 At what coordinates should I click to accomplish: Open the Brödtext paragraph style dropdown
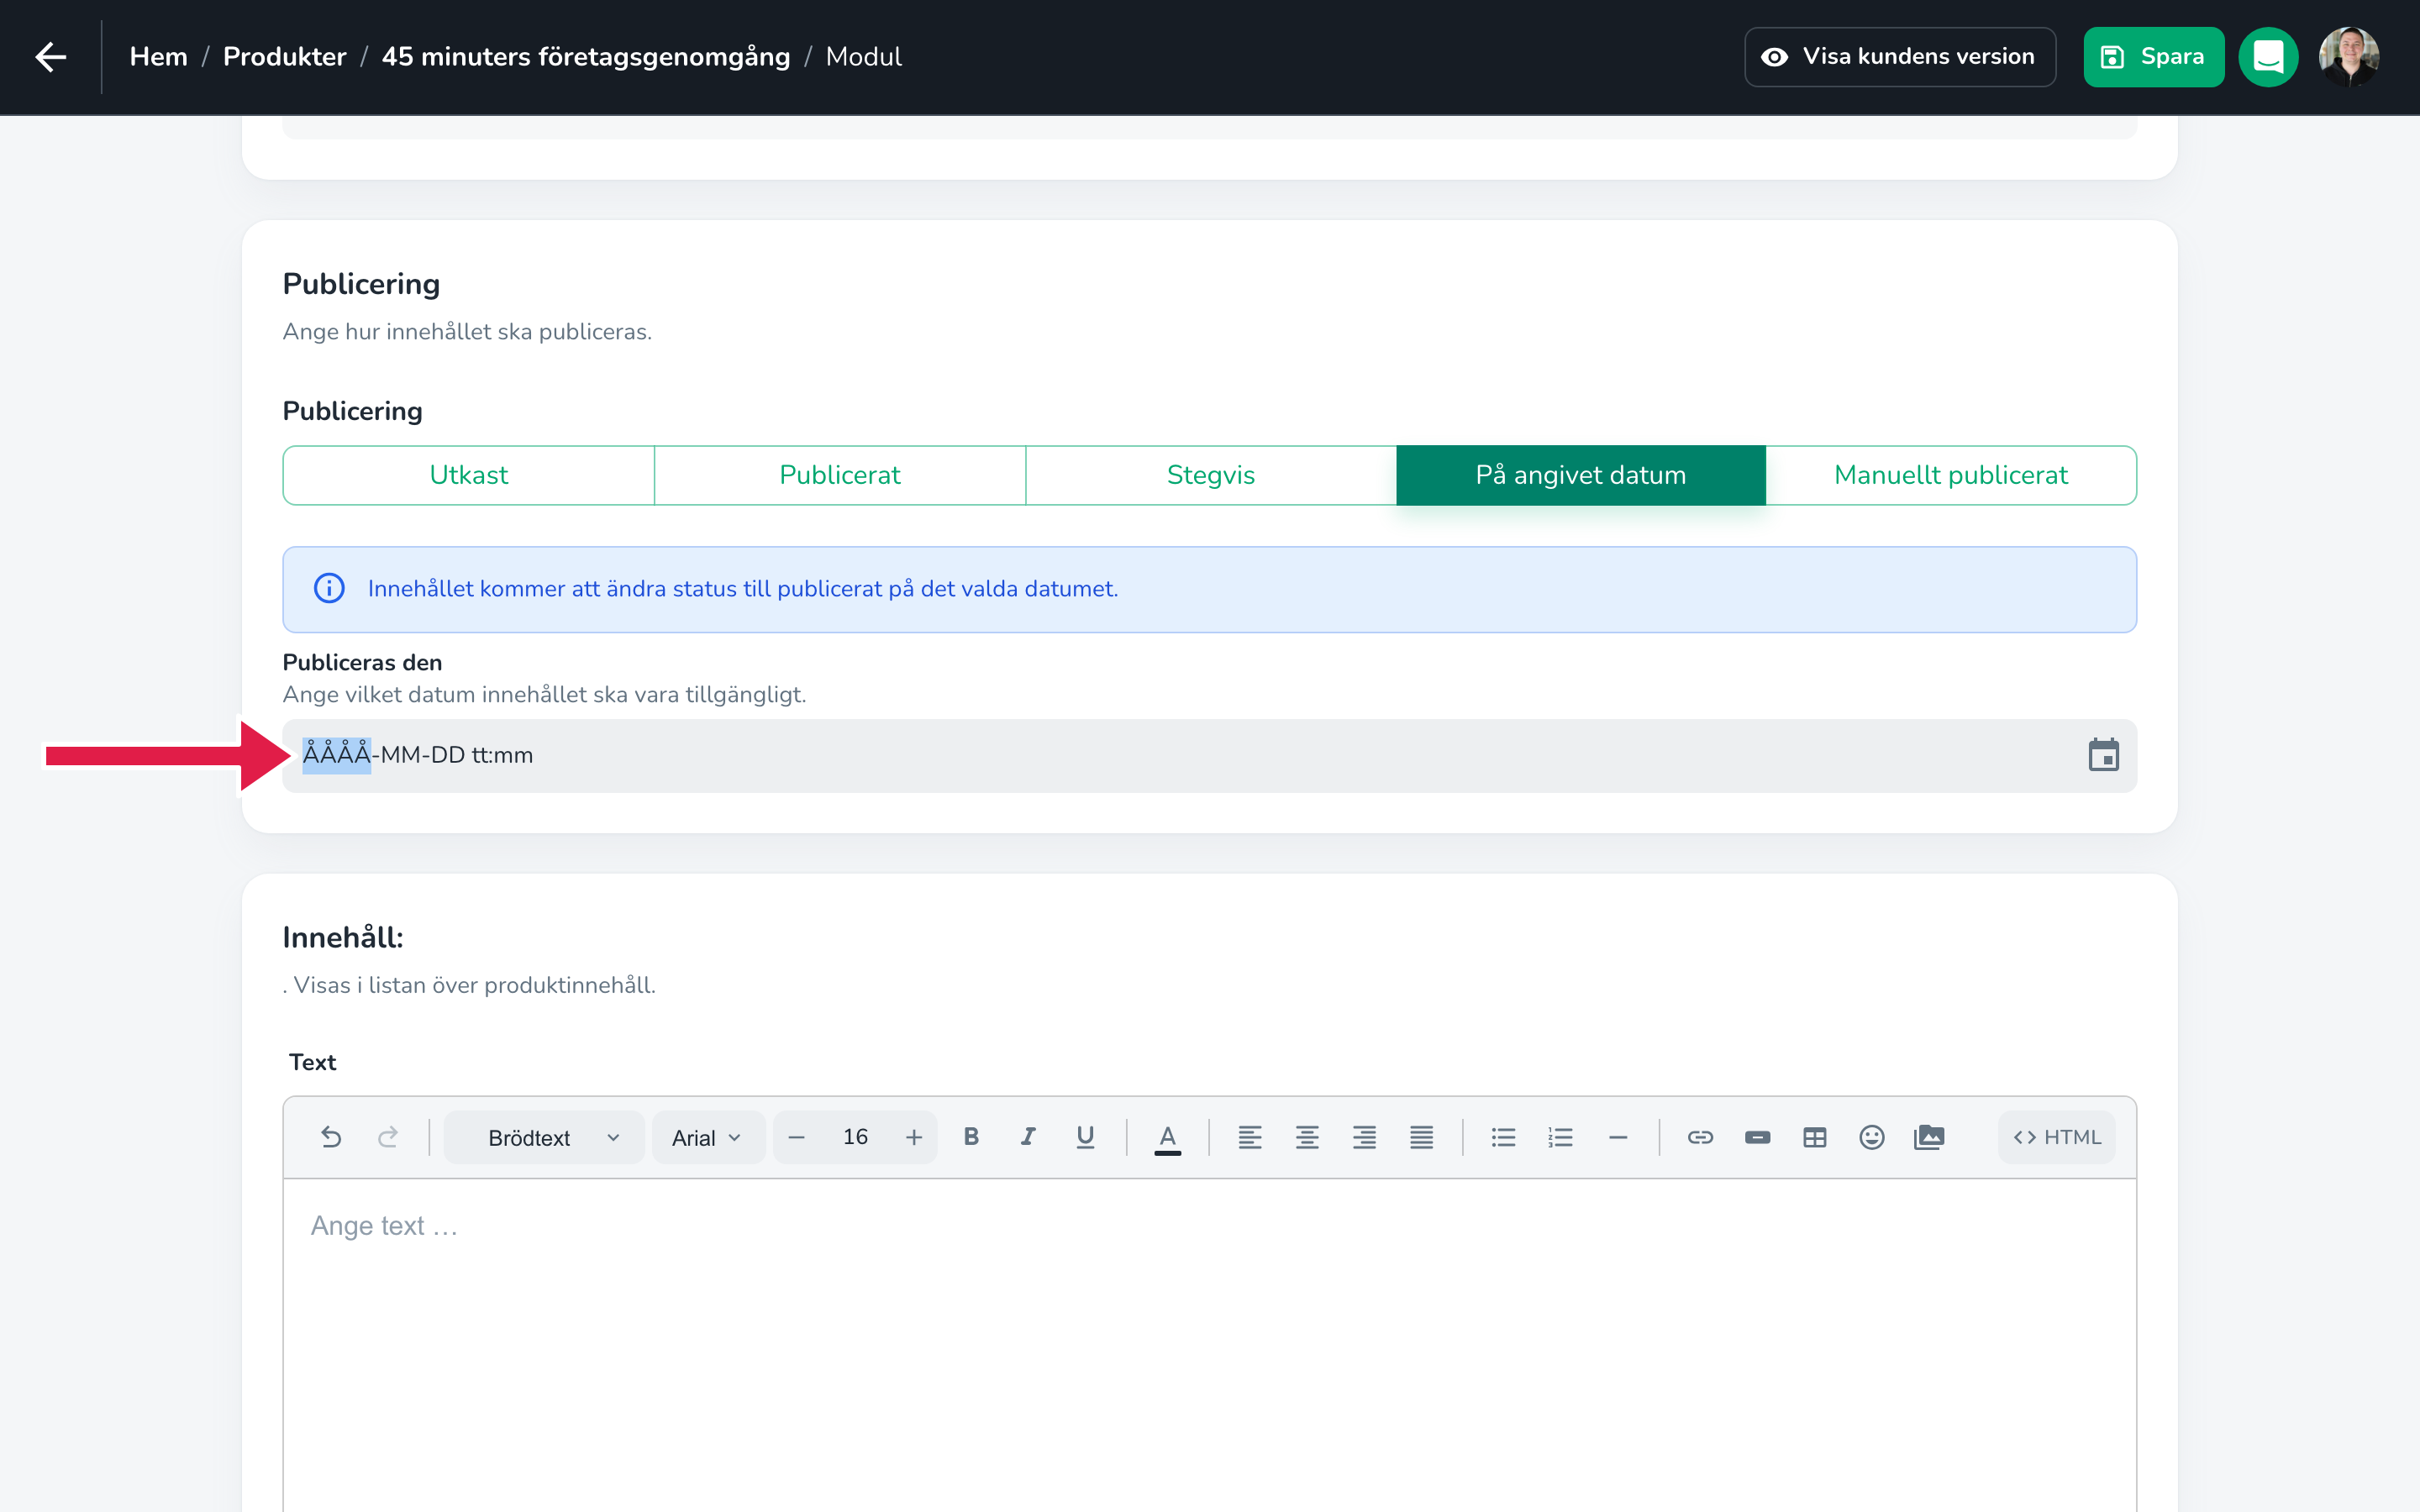pyautogui.click(x=544, y=1137)
